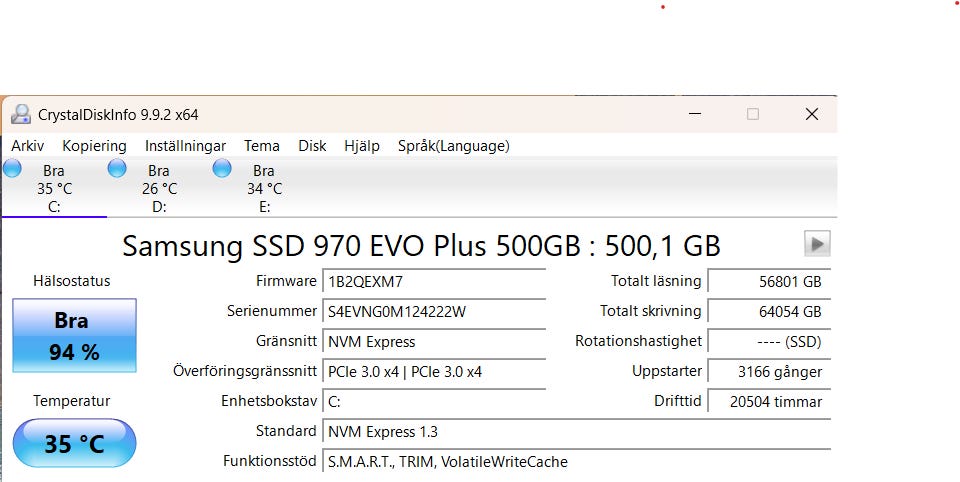960x482 pixels.
Task: Click the PCIe 3.0 x4 transfer interface field
Action: (x=434, y=372)
